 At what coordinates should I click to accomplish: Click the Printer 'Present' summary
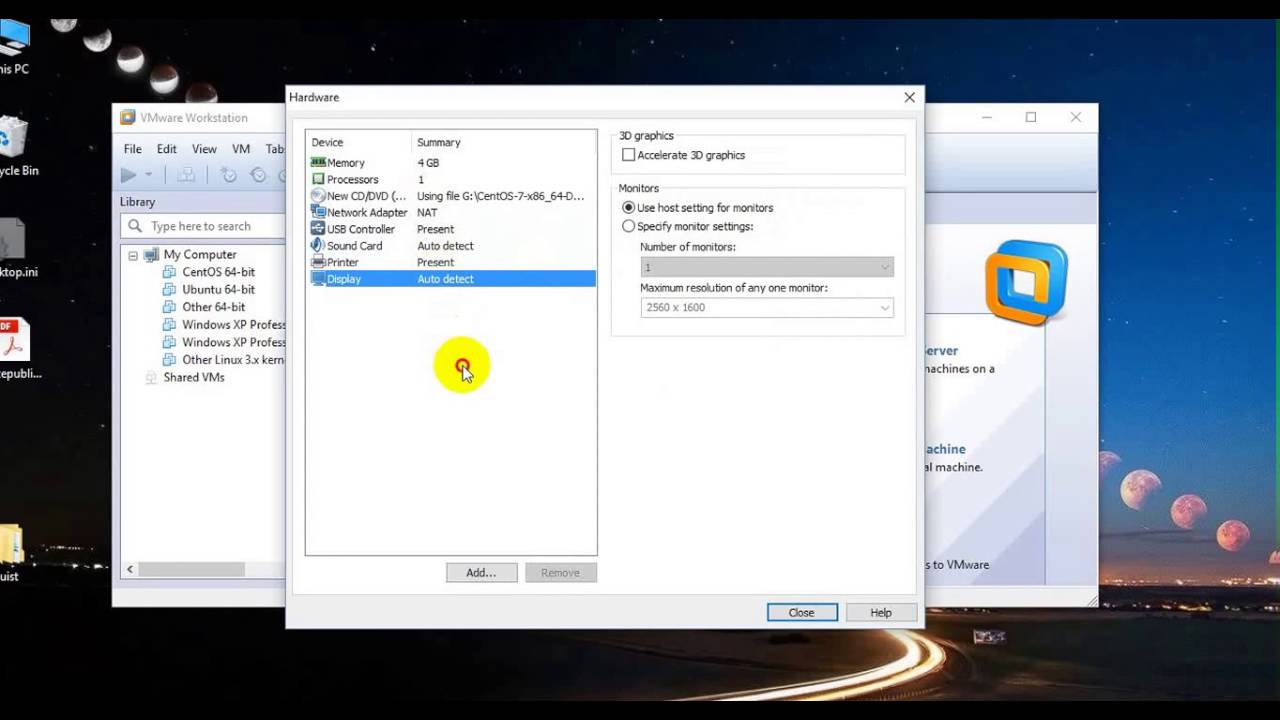pos(435,262)
